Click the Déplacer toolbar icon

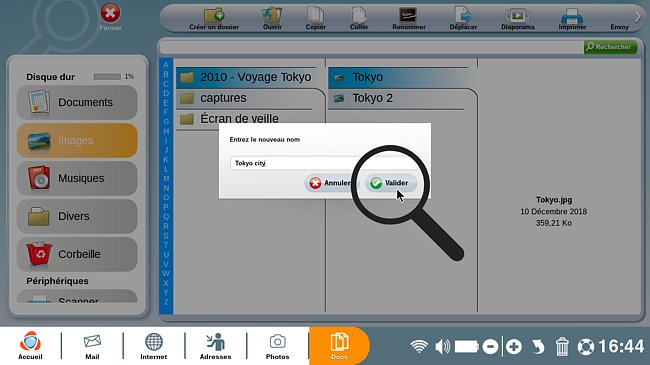point(463,18)
